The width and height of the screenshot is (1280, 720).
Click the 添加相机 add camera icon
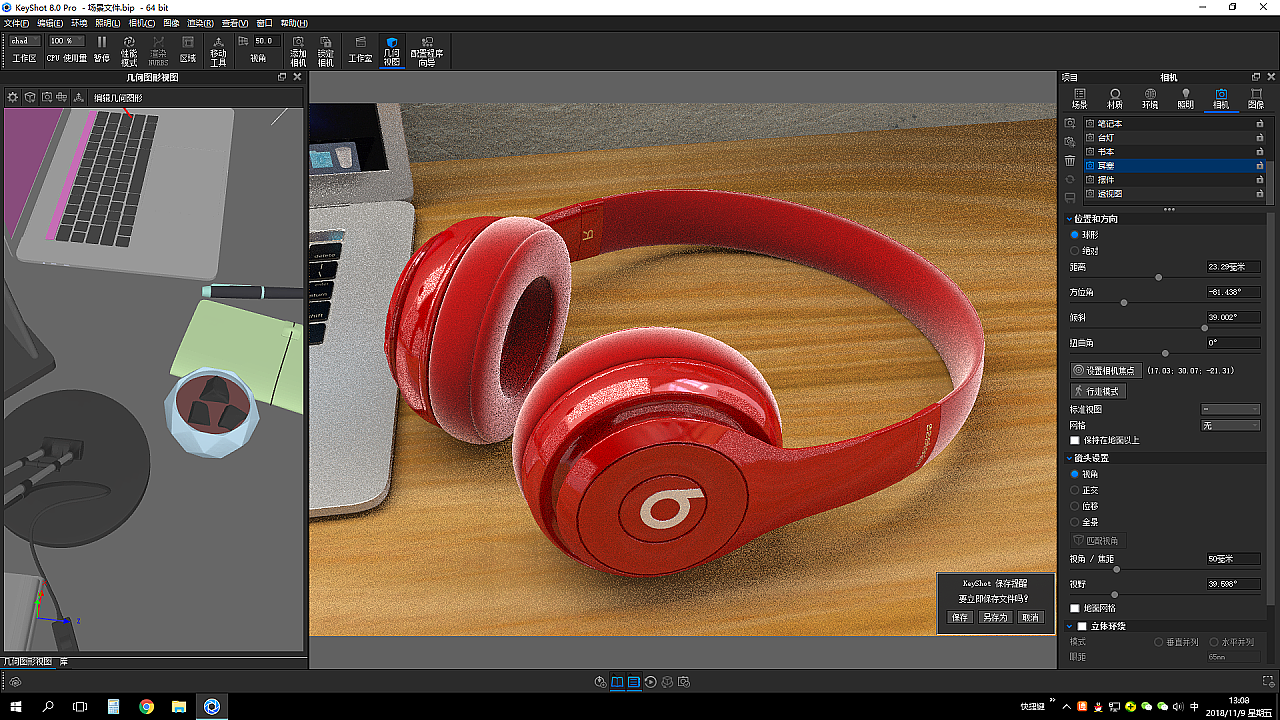click(298, 50)
